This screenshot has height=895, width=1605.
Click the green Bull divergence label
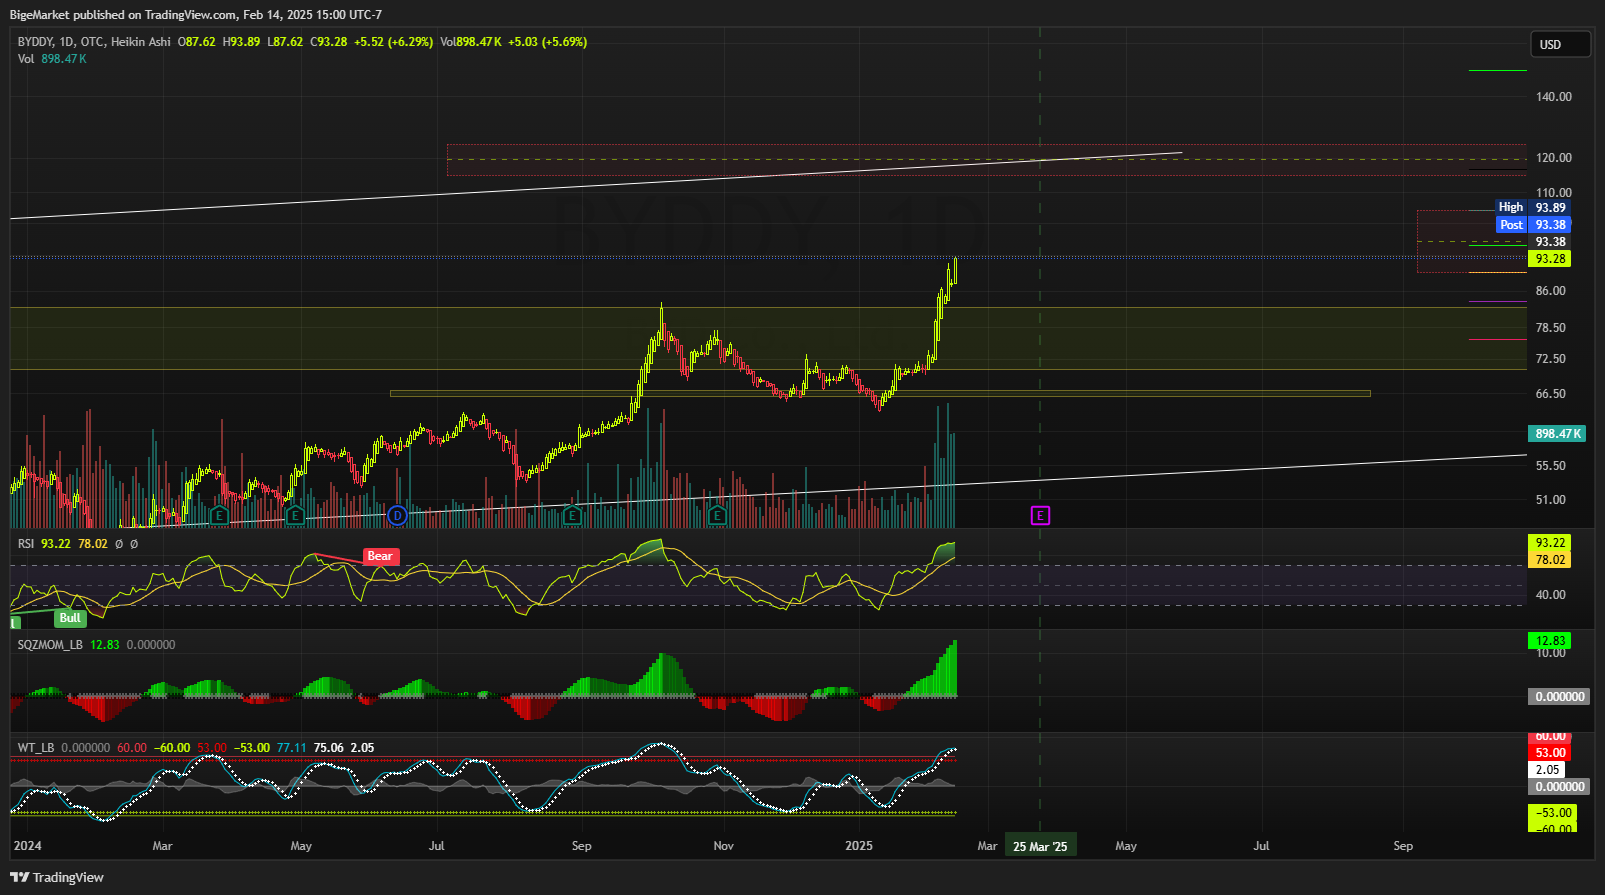click(70, 618)
